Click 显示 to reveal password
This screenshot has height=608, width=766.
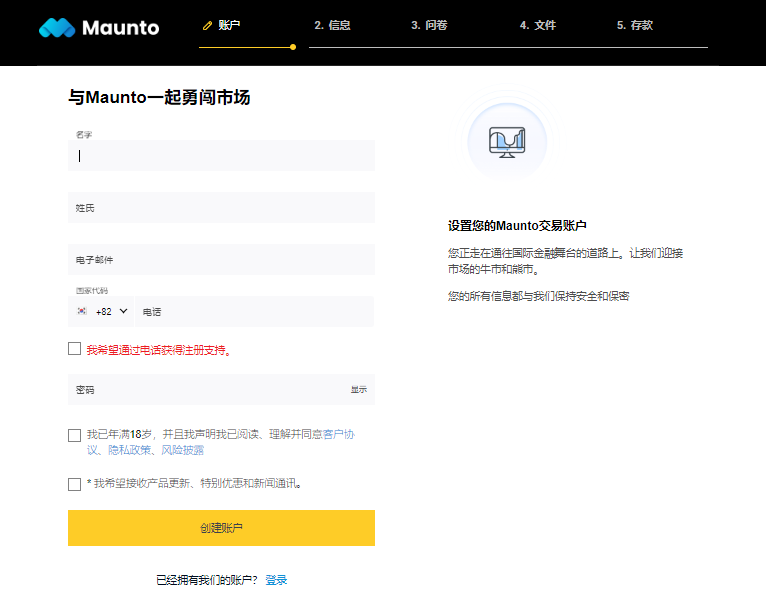point(359,390)
